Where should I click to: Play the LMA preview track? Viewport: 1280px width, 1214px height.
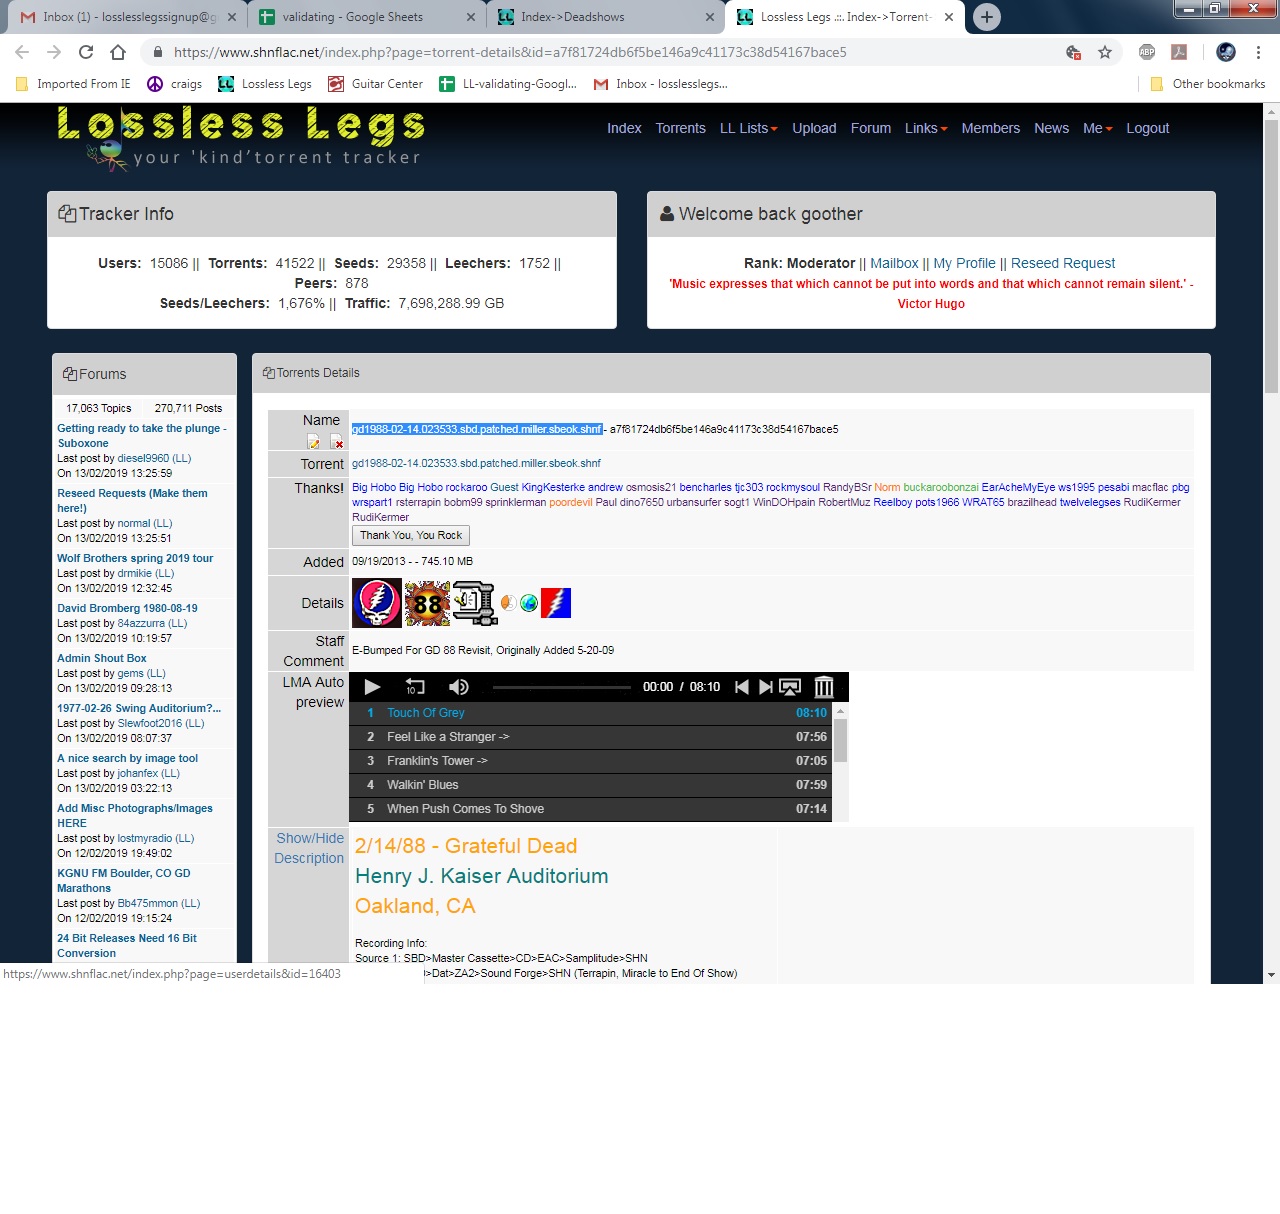click(x=372, y=687)
